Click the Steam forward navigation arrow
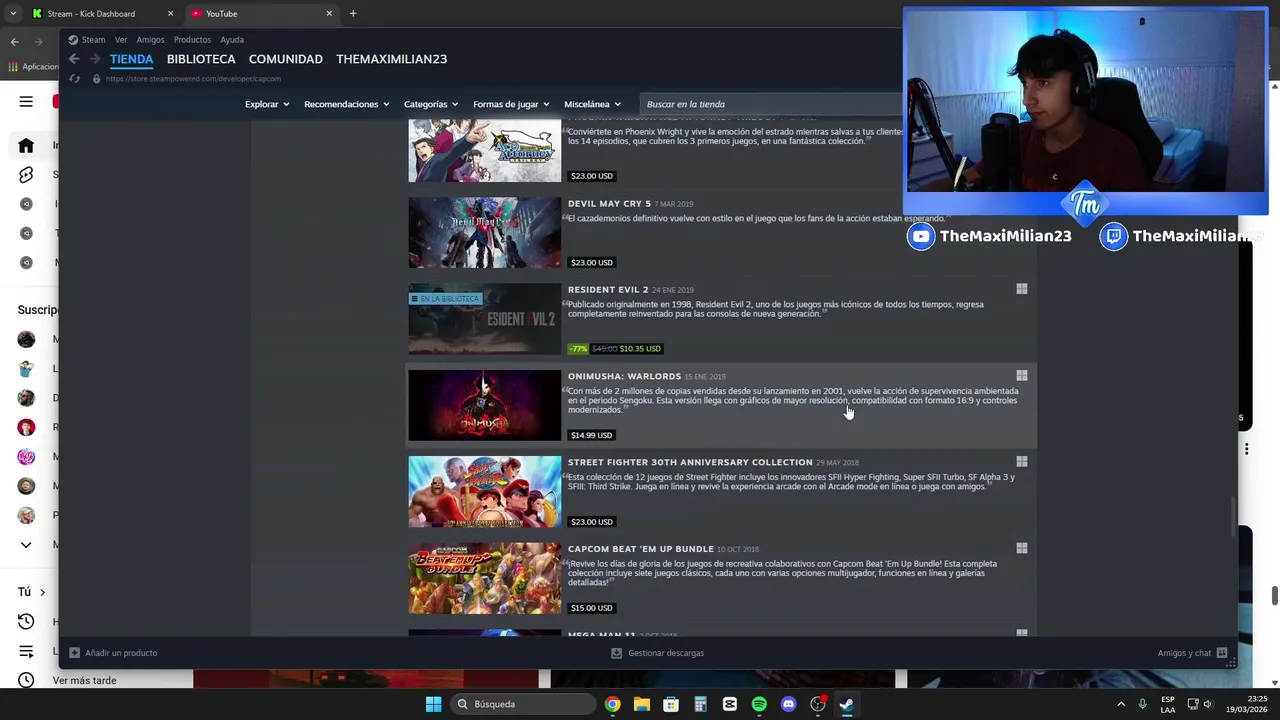The image size is (1280, 720). [x=95, y=59]
